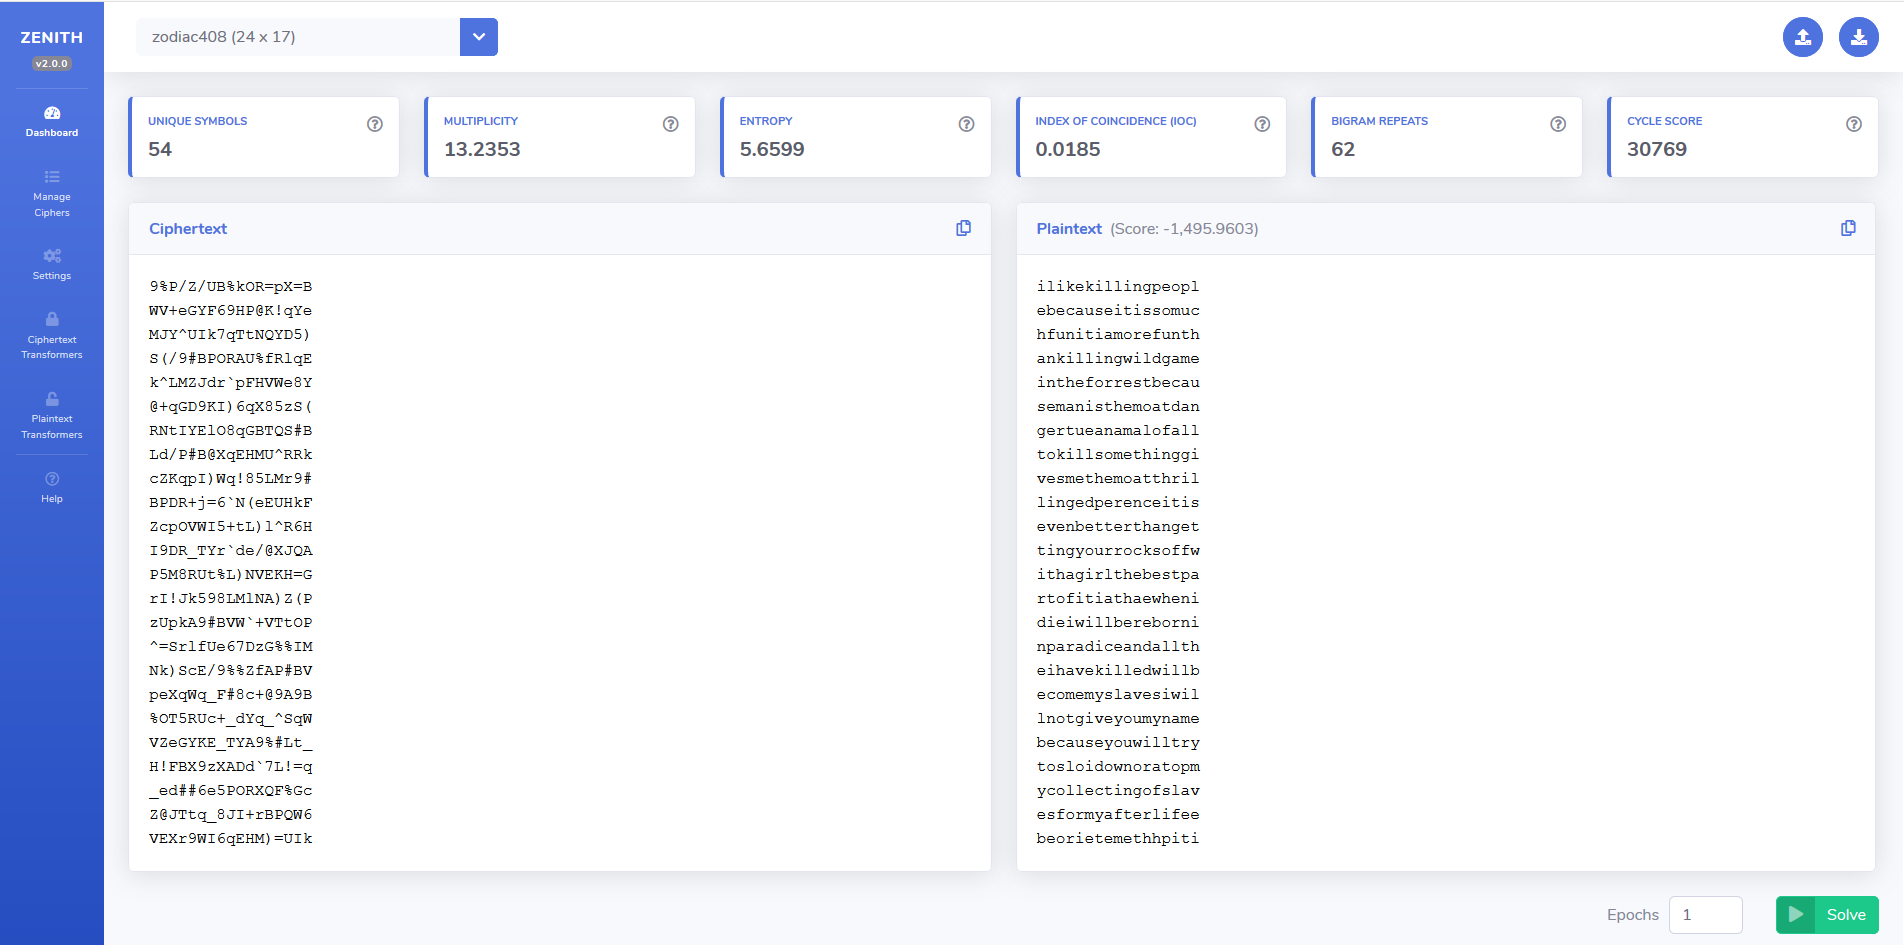Viewport: 1904px width, 945px height.
Task: Select the Settings menu label
Action: pyautogui.click(x=52, y=276)
